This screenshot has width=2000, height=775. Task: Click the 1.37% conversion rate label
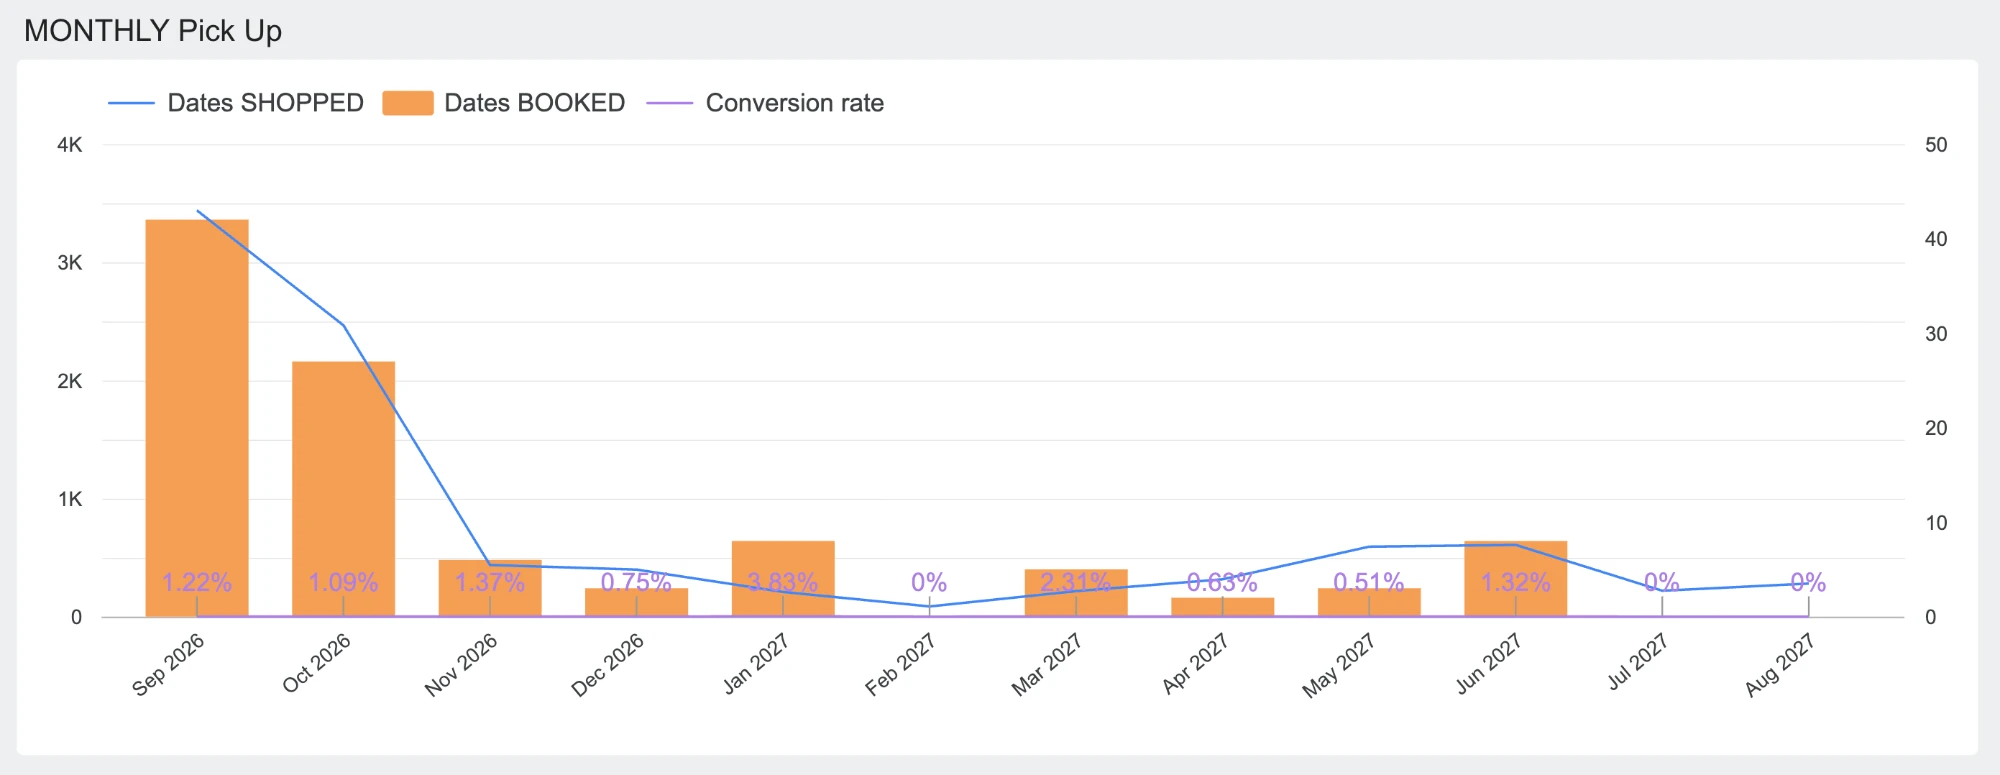click(490, 582)
